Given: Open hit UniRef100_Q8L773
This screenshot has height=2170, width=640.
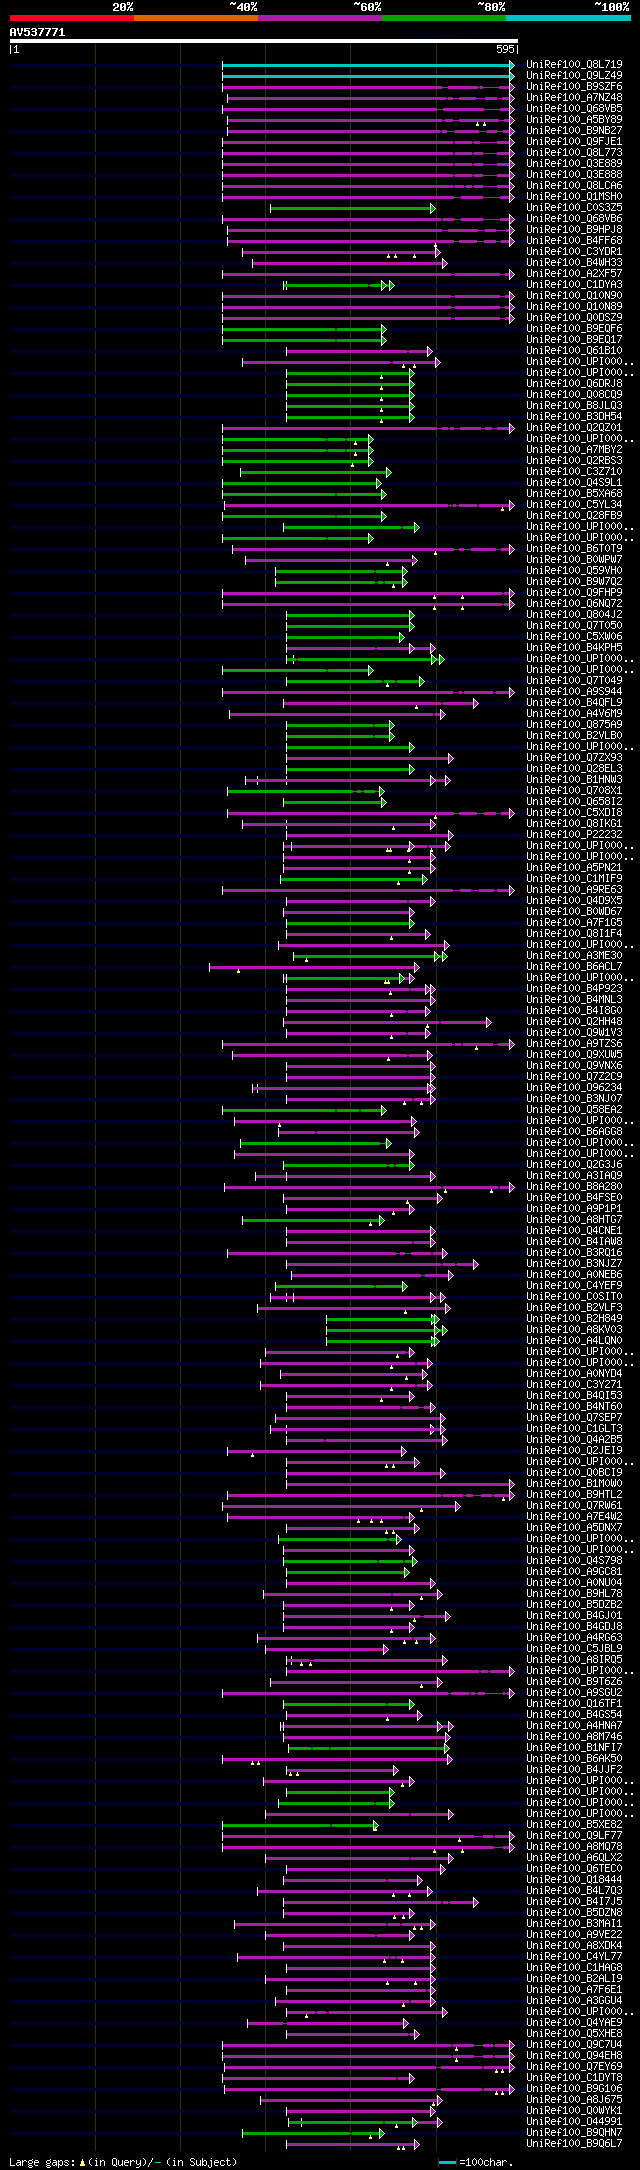Looking at the screenshot, I should click(x=574, y=153).
